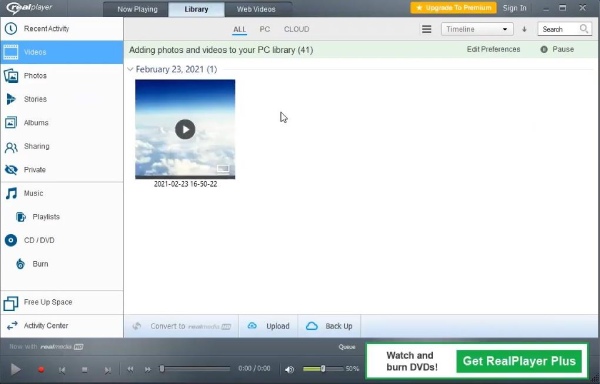The height and width of the screenshot is (384, 600).
Task: Adjust the volume slider
Action: (x=323, y=369)
